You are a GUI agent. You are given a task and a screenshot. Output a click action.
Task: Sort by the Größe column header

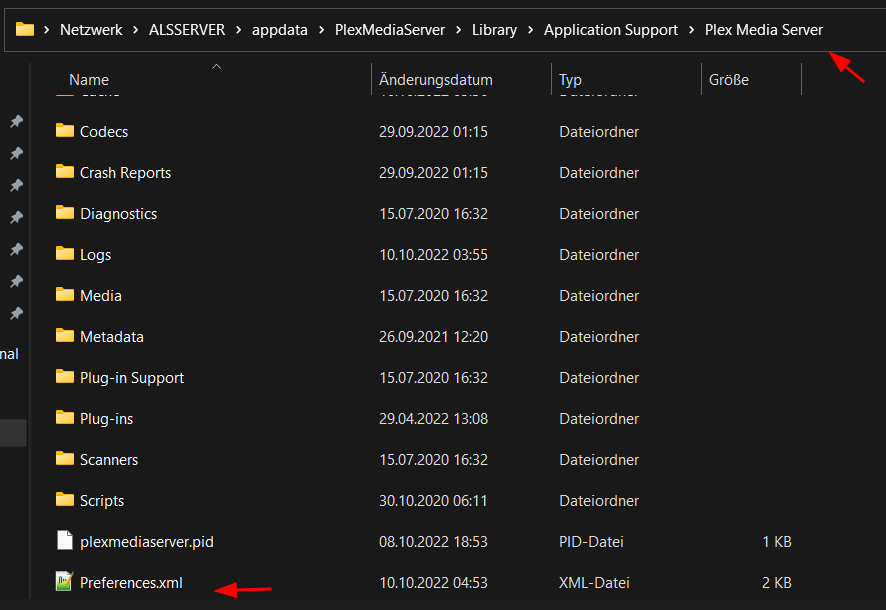click(728, 80)
